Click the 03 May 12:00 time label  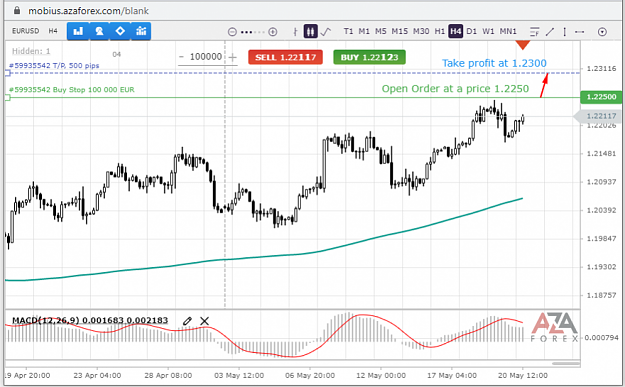239,375
